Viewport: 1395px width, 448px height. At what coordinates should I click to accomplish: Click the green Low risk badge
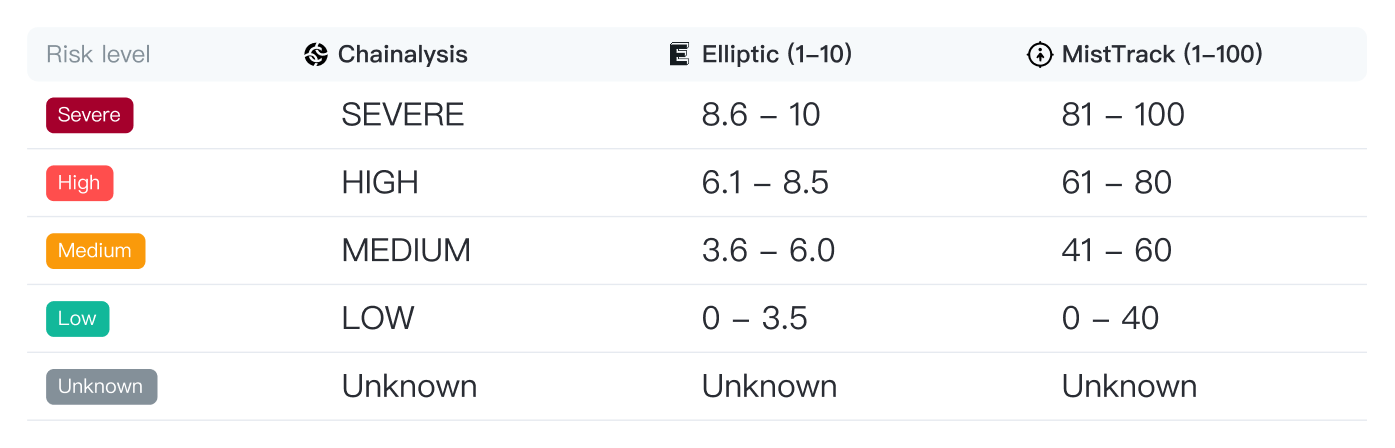pyautogui.click(x=77, y=319)
